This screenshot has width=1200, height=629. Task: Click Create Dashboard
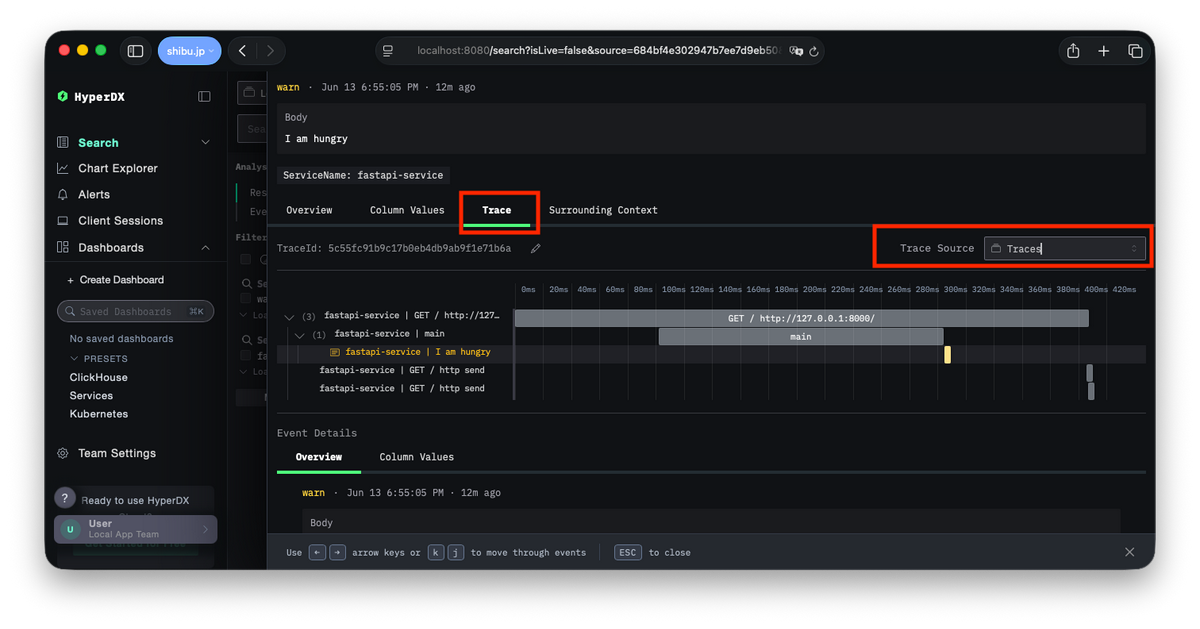(115, 280)
